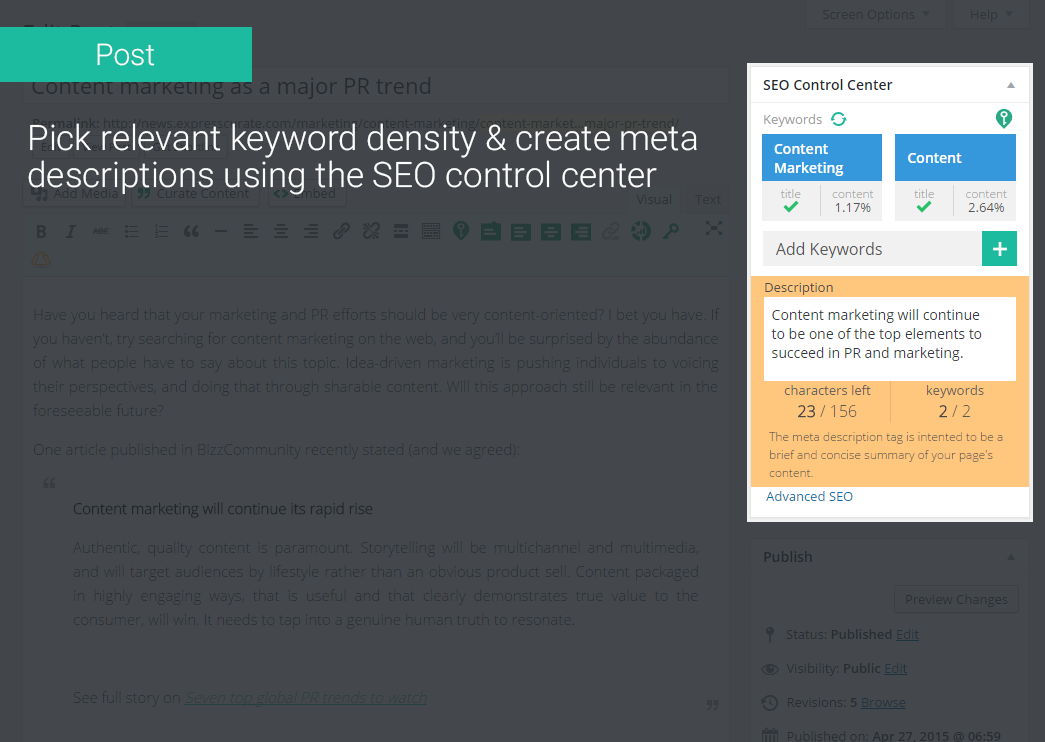Focus the Add Keywords input field

point(872,249)
